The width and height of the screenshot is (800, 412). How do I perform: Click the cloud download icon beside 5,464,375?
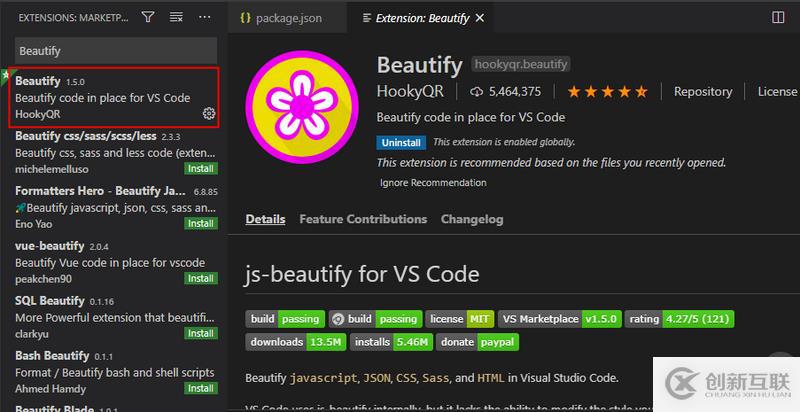477,92
